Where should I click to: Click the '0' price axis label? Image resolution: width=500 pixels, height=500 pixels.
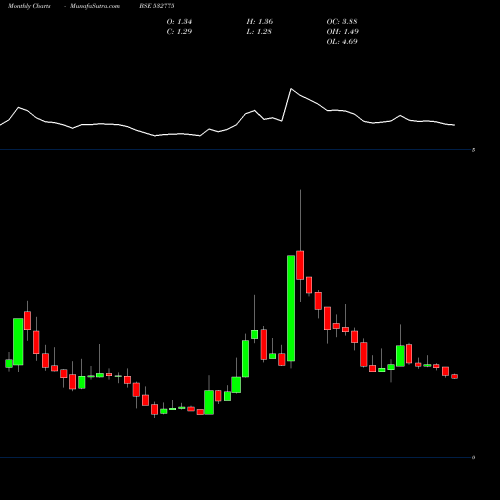pyautogui.click(x=473, y=458)
